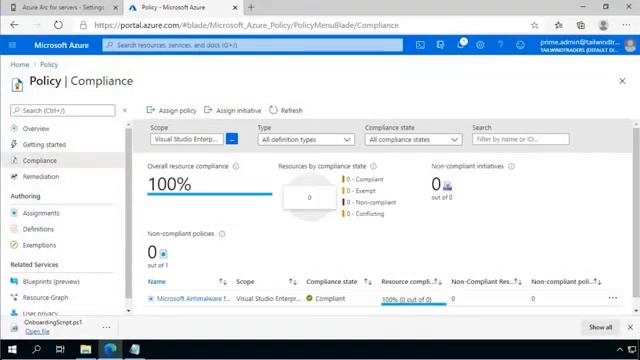Open the Windows Start menu
This screenshot has width=640, height=360.
12,349
